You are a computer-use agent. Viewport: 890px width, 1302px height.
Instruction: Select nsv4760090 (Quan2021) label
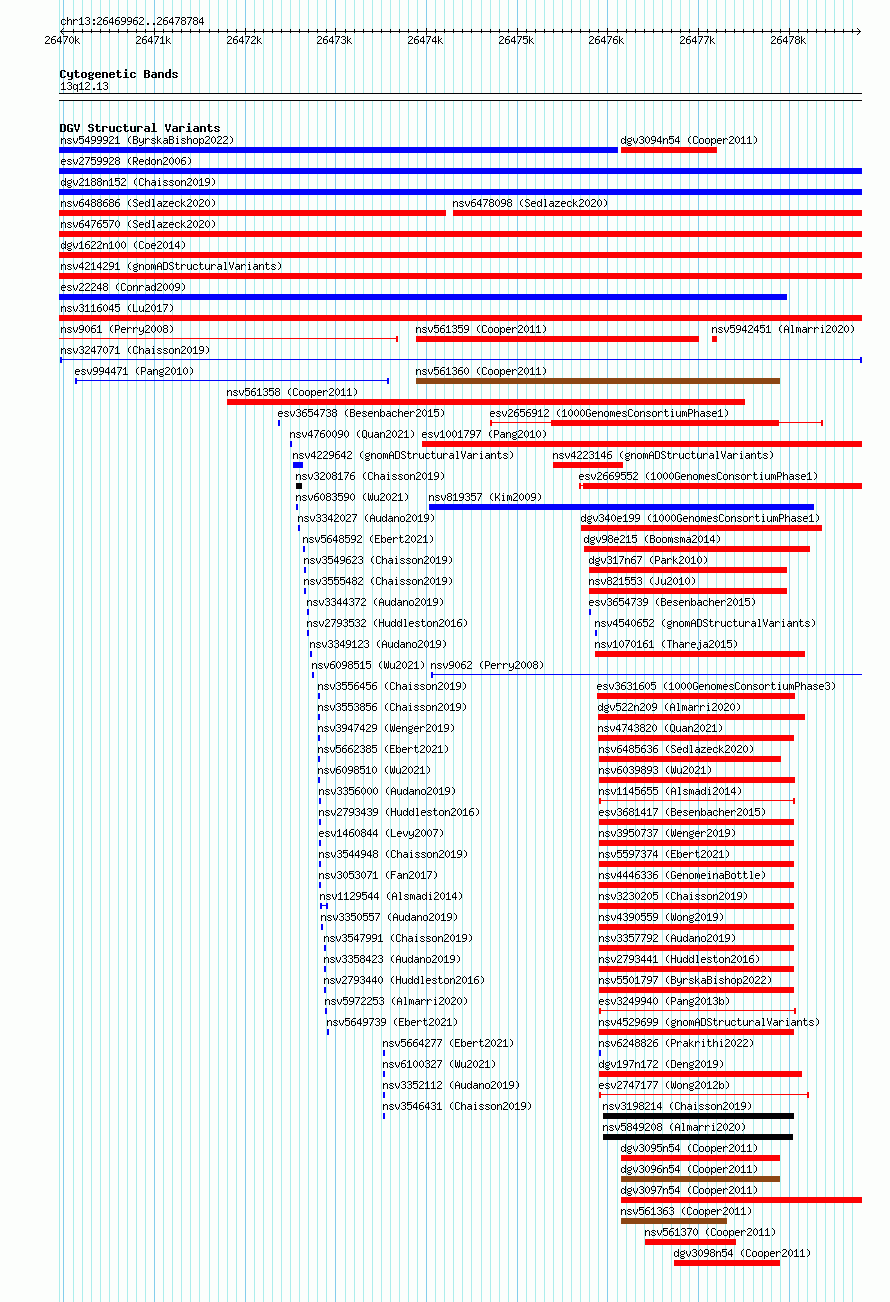tap(352, 434)
